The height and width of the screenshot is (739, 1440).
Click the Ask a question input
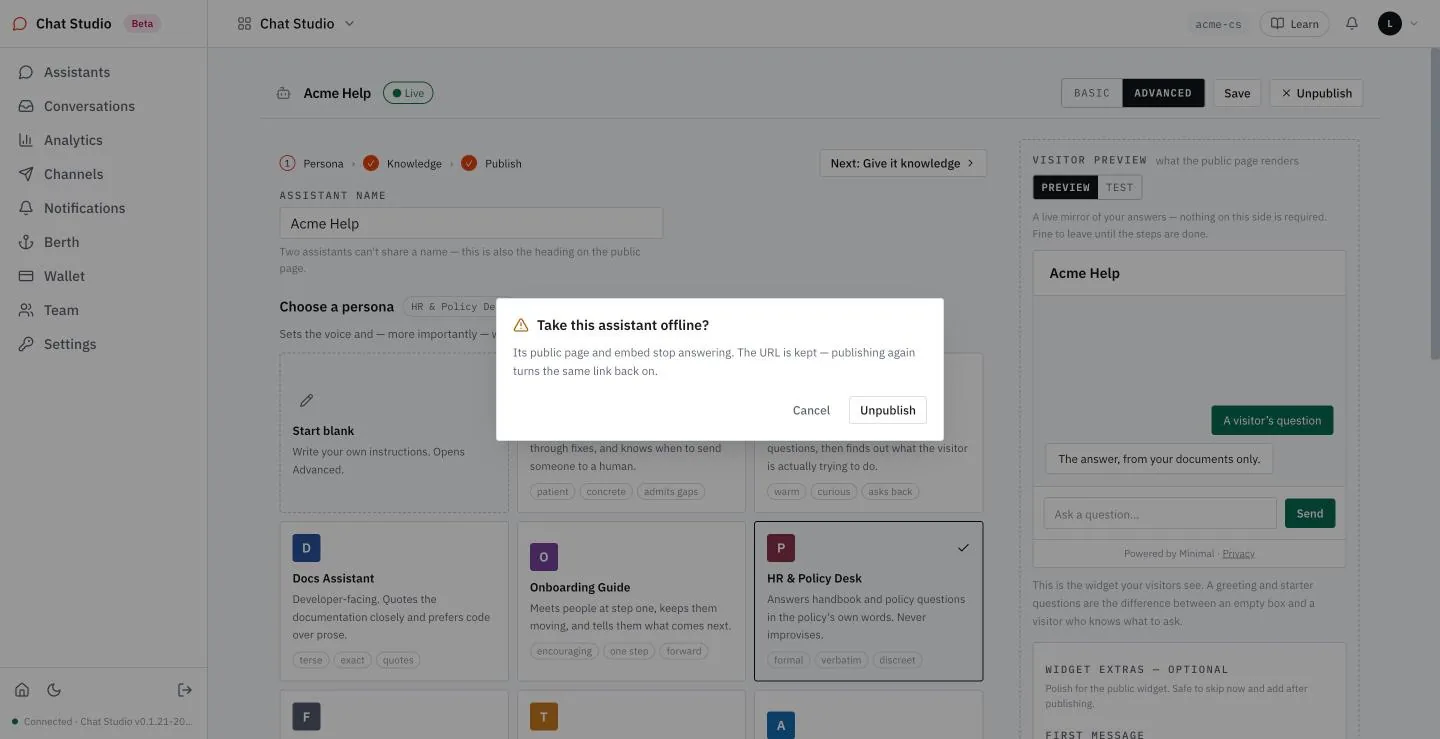[1160, 514]
